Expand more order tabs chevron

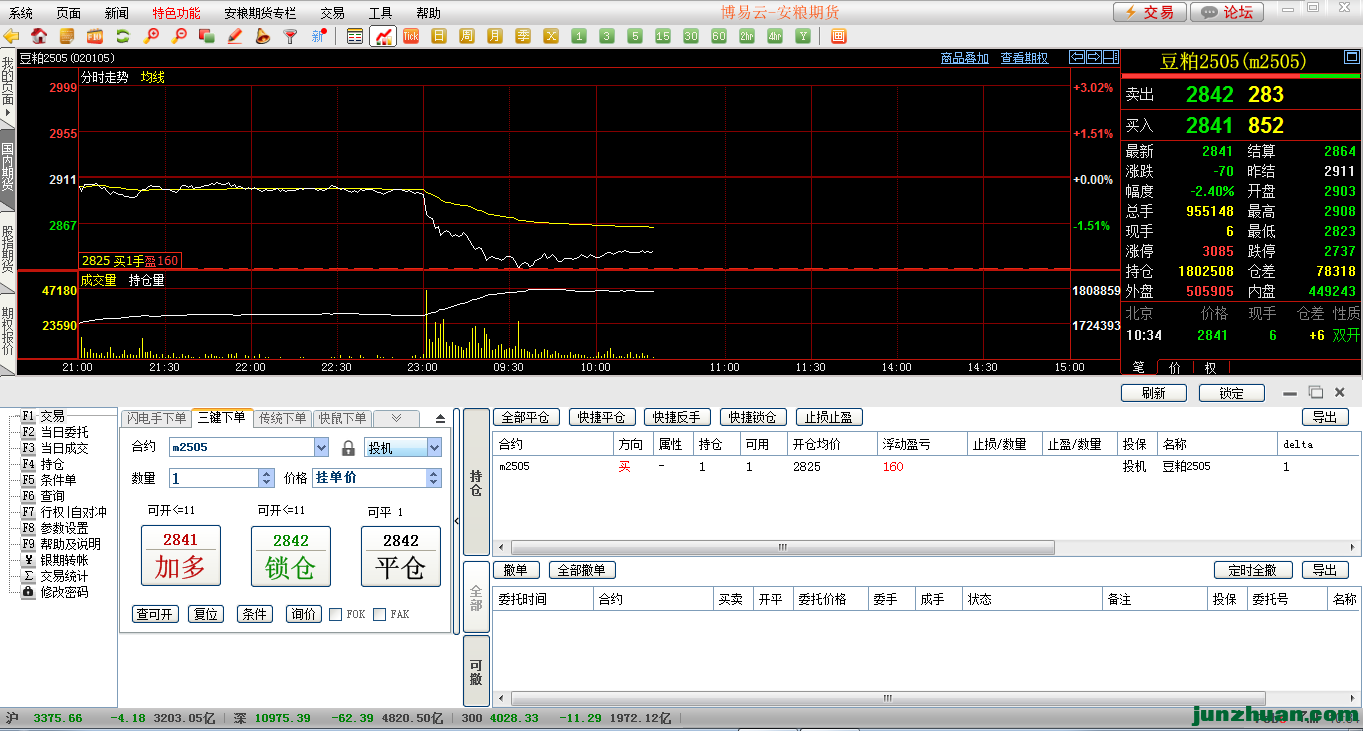pyautogui.click(x=397, y=418)
